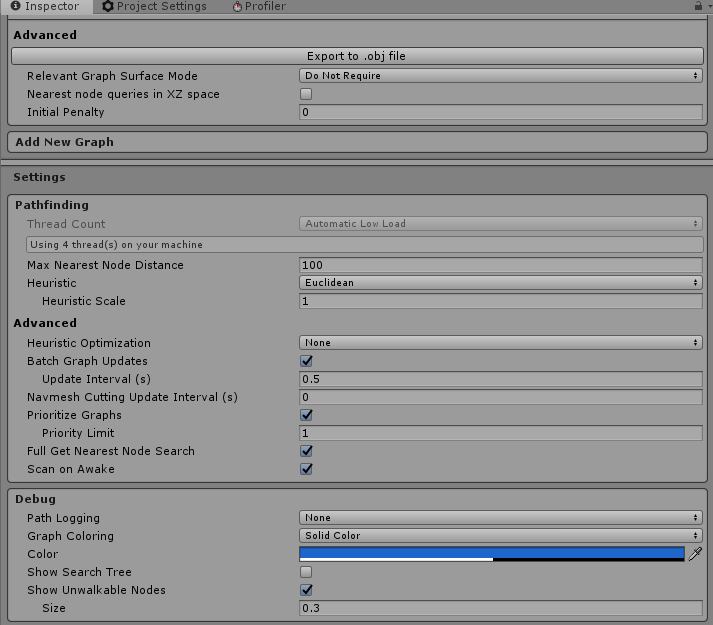
Task: Click Export to .obj file button
Action: point(357,56)
